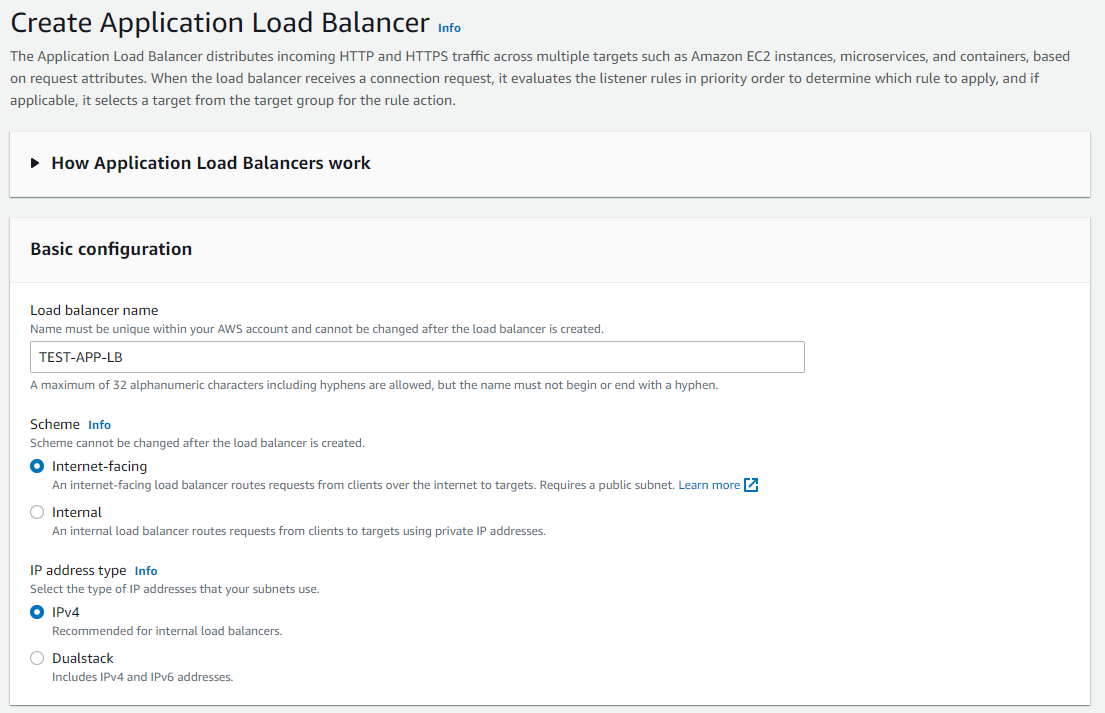Choose the Dualstack radio button
1105x713 pixels.
click(37, 658)
